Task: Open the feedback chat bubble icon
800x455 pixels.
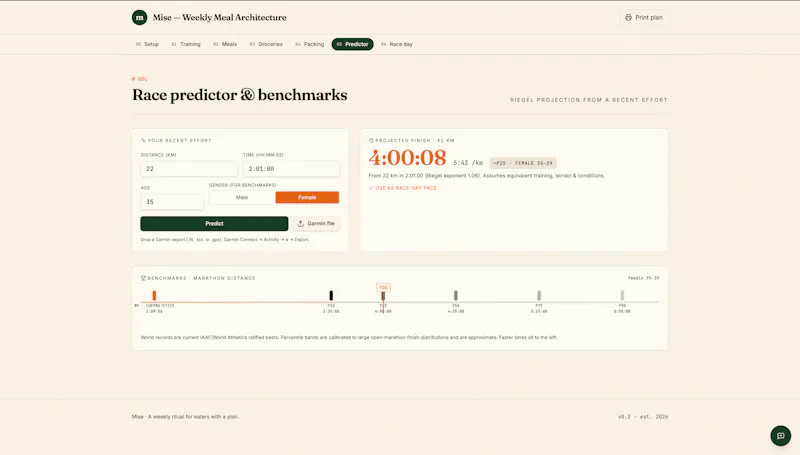Action: tap(780, 436)
